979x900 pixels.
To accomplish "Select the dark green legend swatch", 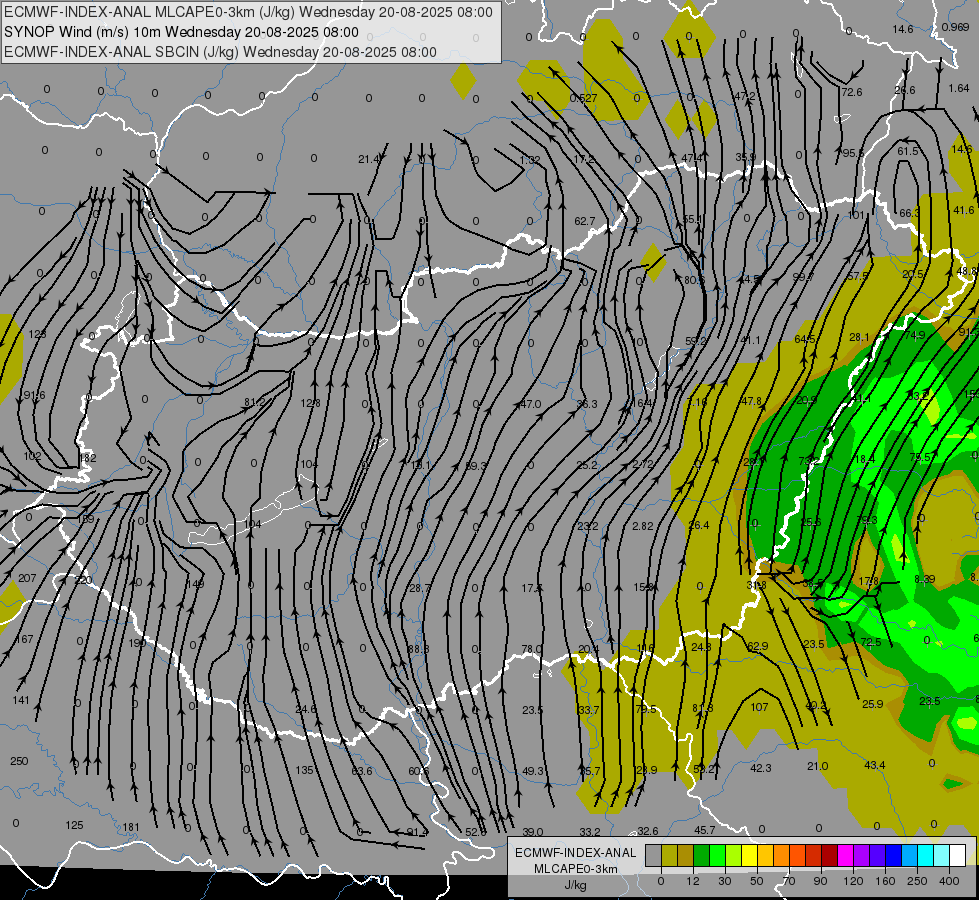I will (701, 855).
